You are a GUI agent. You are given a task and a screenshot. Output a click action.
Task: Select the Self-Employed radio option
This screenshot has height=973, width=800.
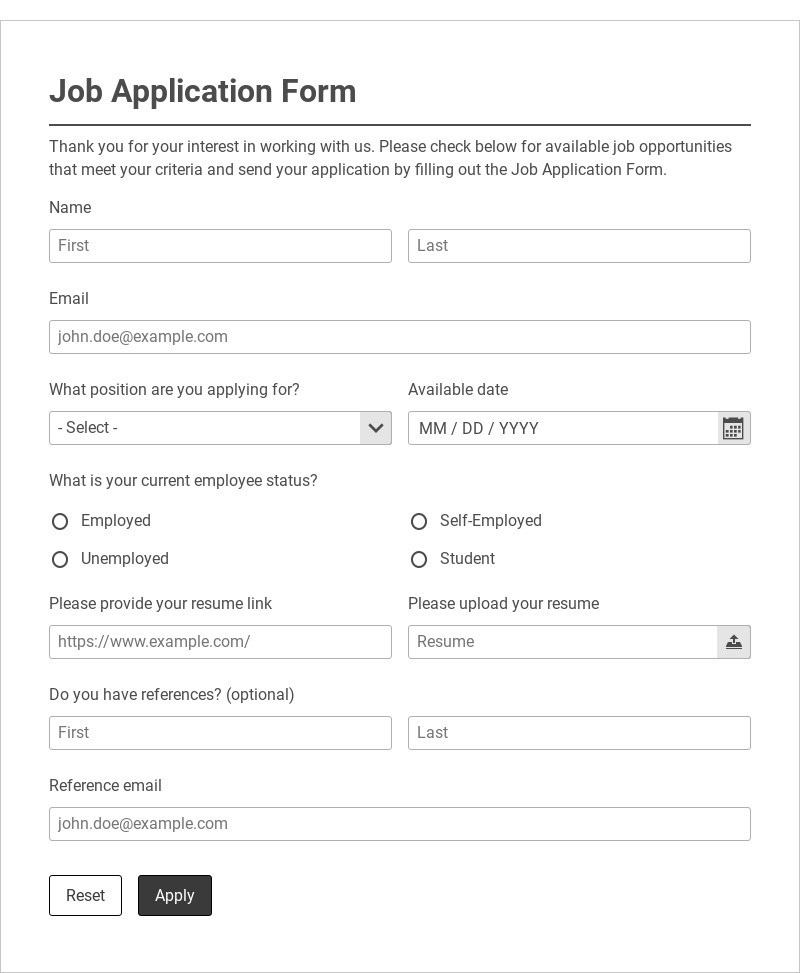pos(419,521)
